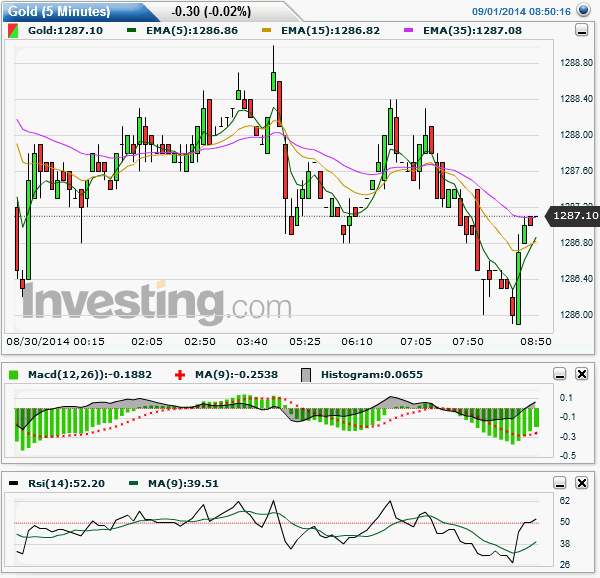Viewport: 600px width, 578px height.
Task: Click the EMA(15):1286.82 value text
Action: click(331, 31)
